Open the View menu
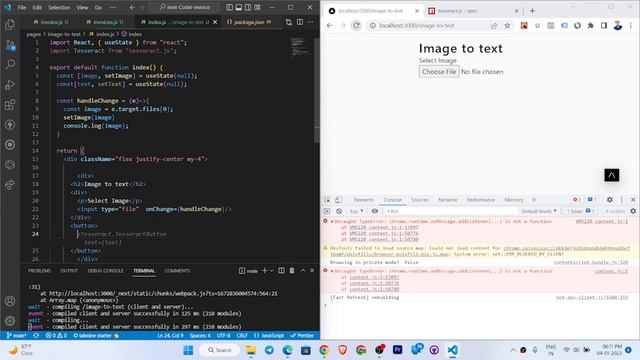The height and width of the screenshot is (360, 640). click(82, 7)
